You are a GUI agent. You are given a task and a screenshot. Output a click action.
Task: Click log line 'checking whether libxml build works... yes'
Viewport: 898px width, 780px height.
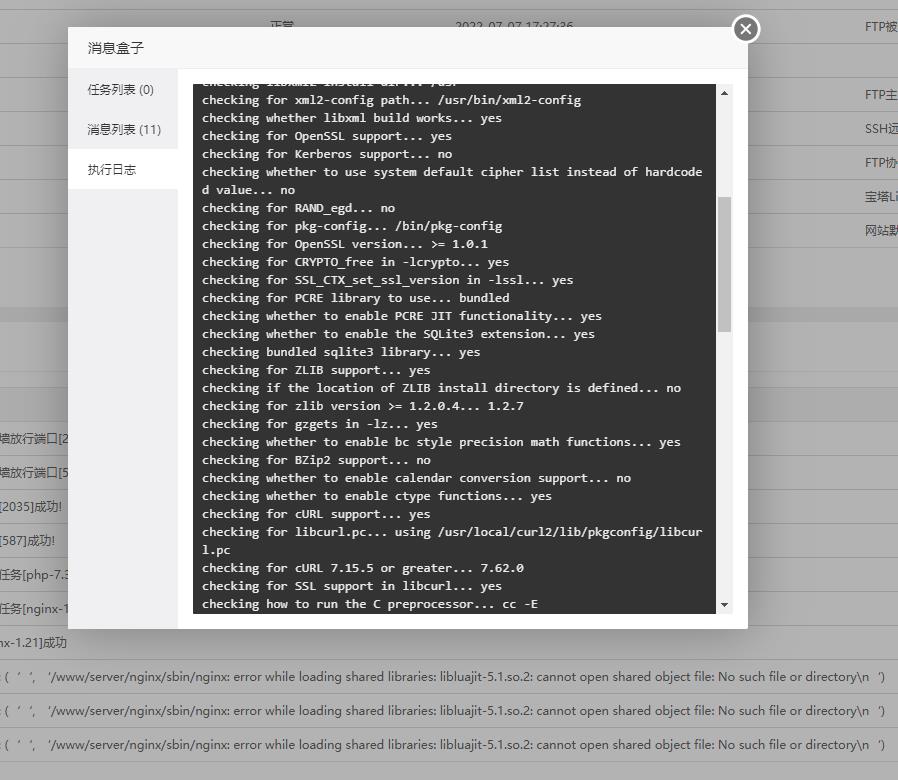(352, 118)
